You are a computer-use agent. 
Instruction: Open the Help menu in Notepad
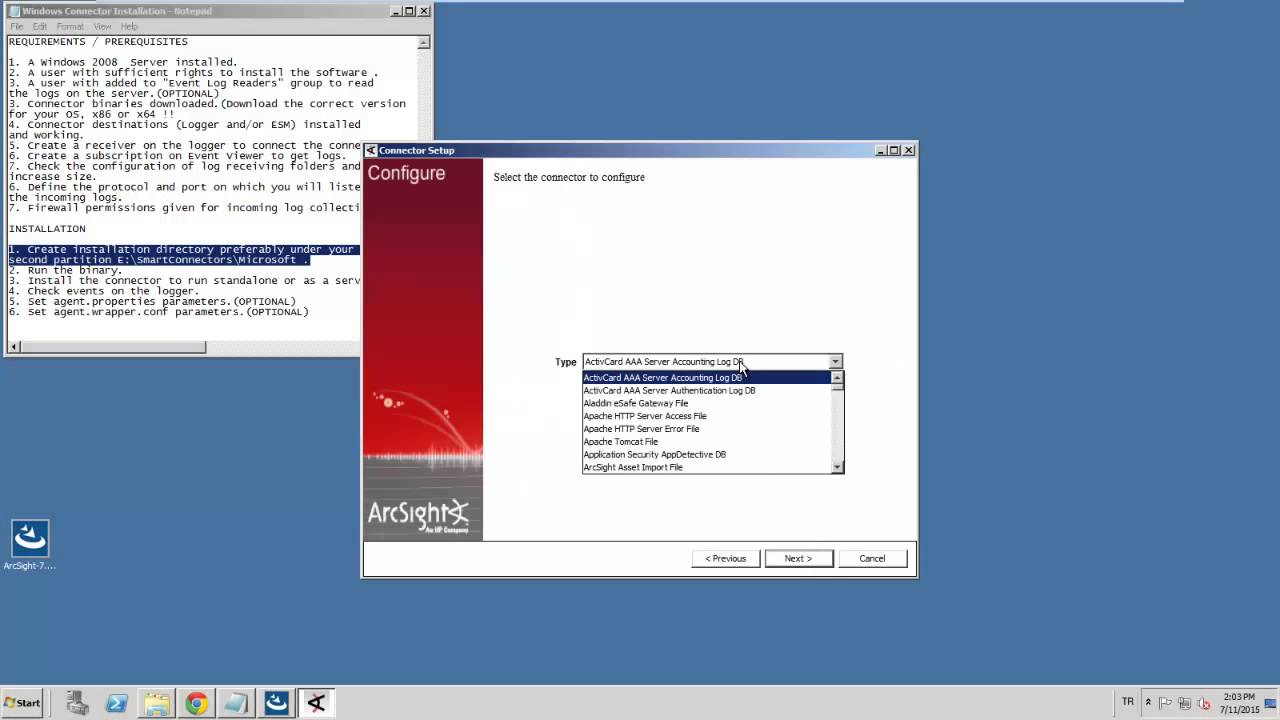pos(129,26)
